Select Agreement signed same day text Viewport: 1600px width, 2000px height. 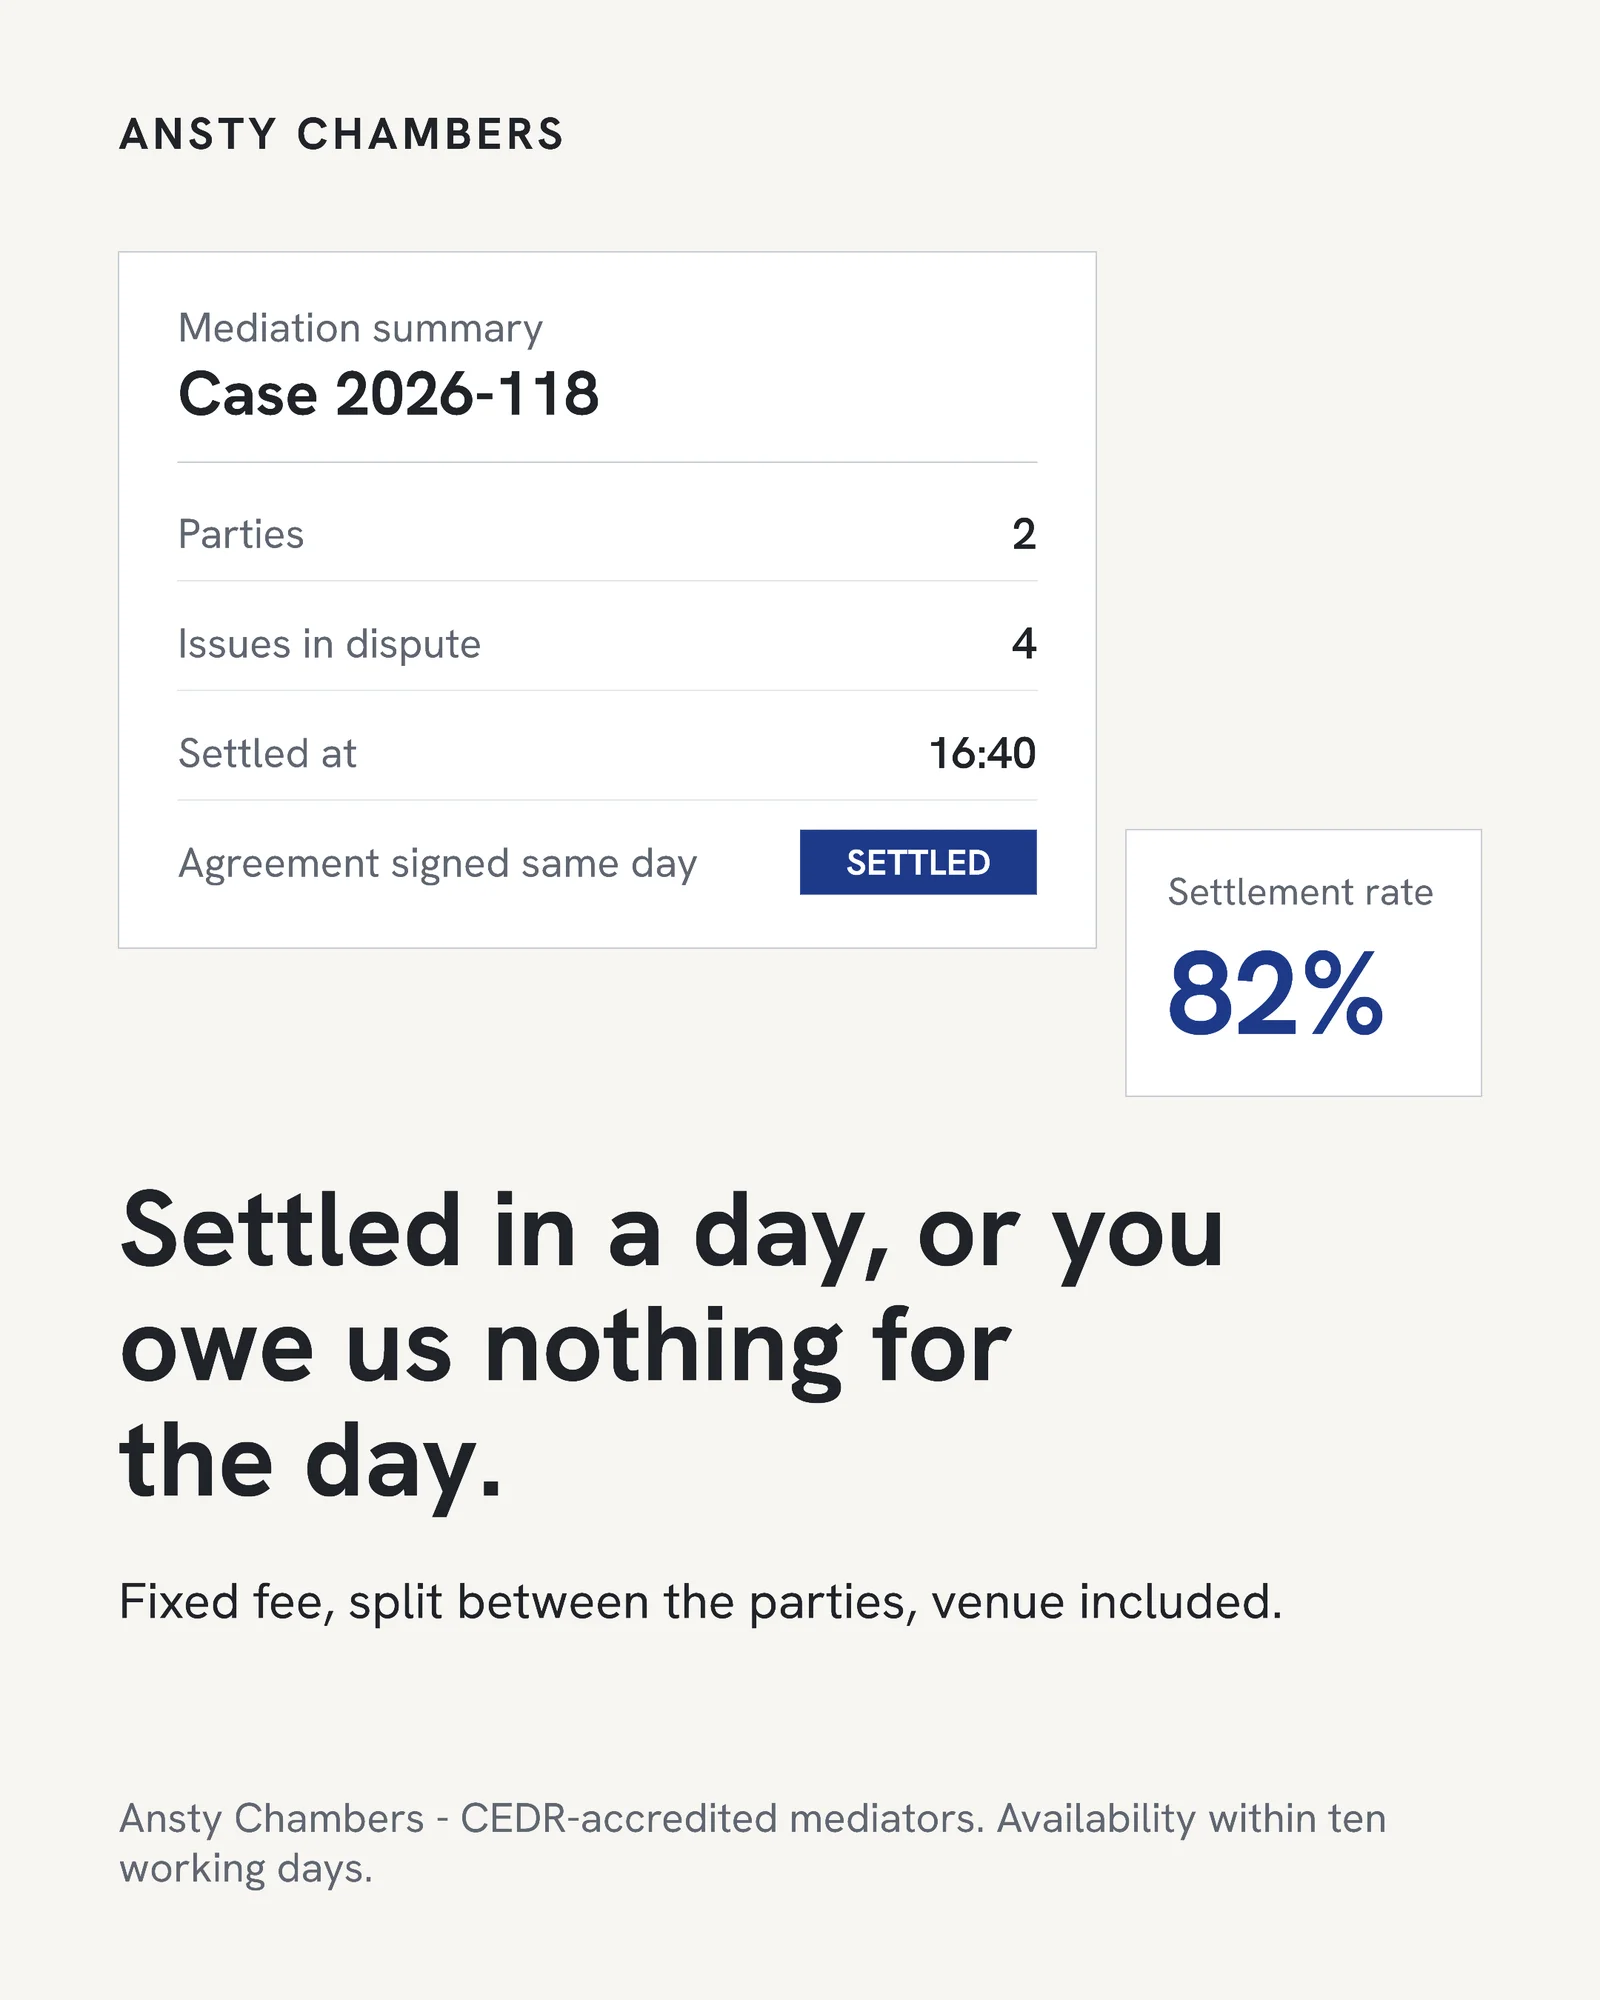[x=437, y=864]
